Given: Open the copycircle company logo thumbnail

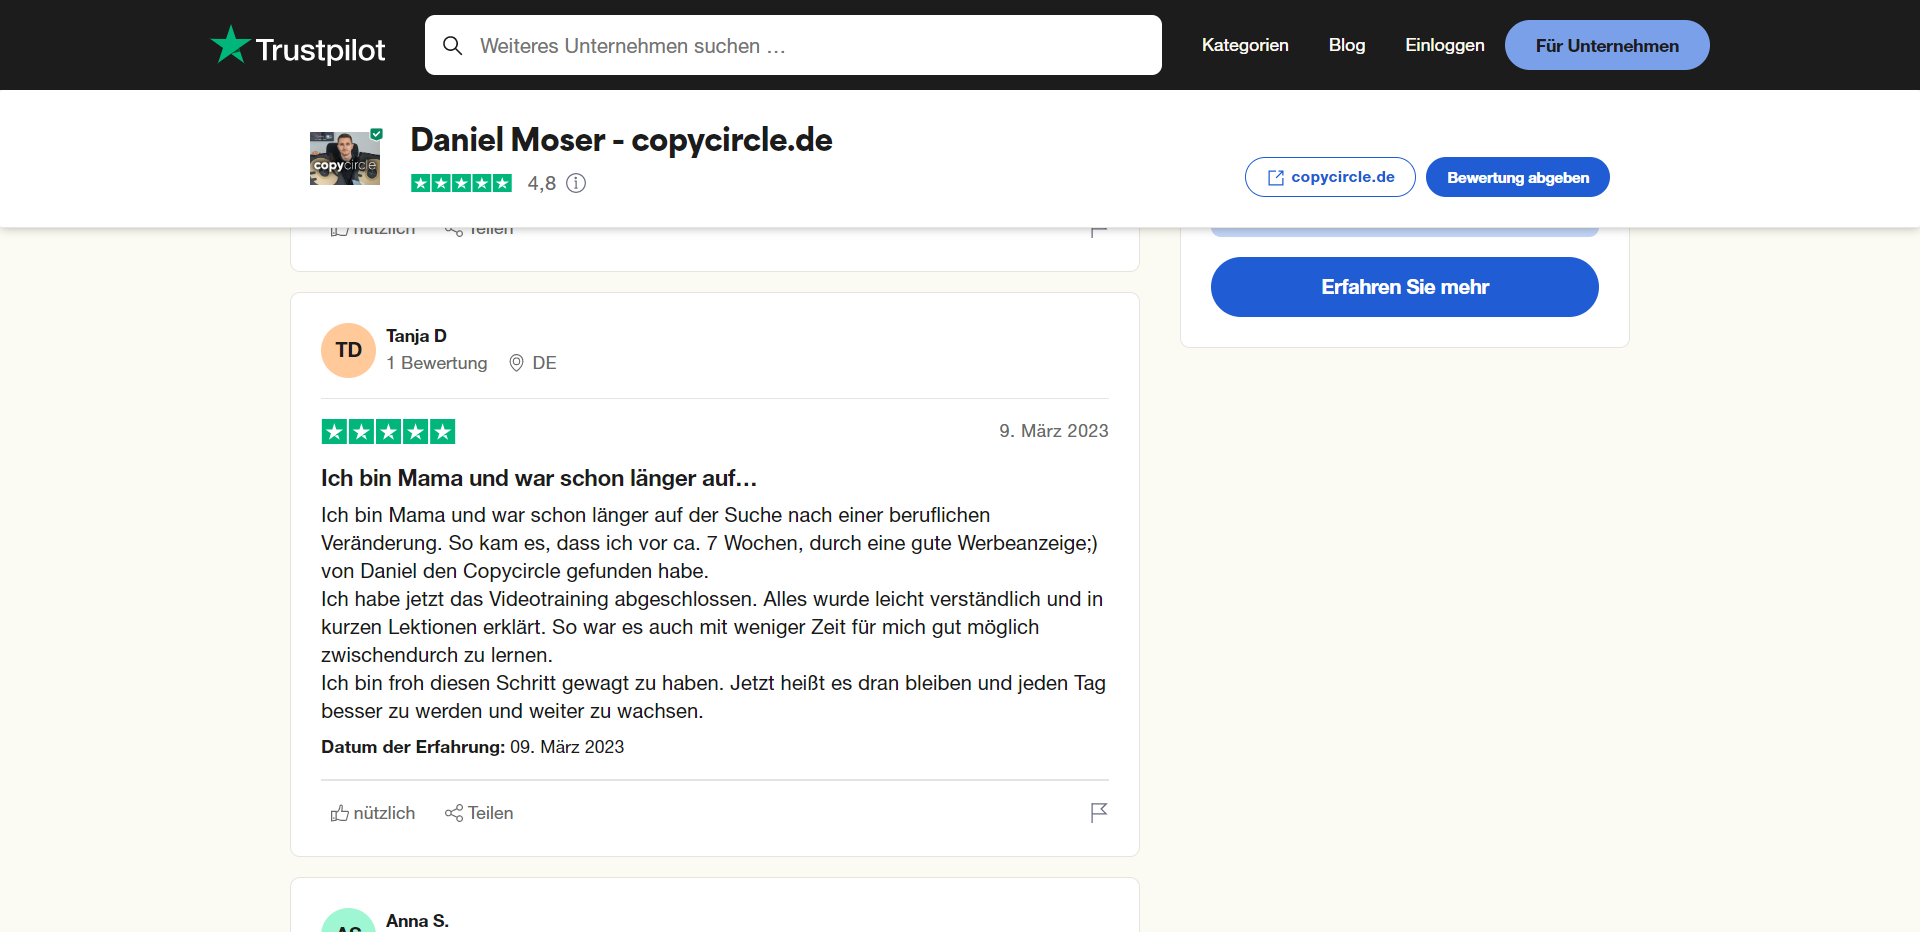Looking at the screenshot, I should (x=345, y=158).
